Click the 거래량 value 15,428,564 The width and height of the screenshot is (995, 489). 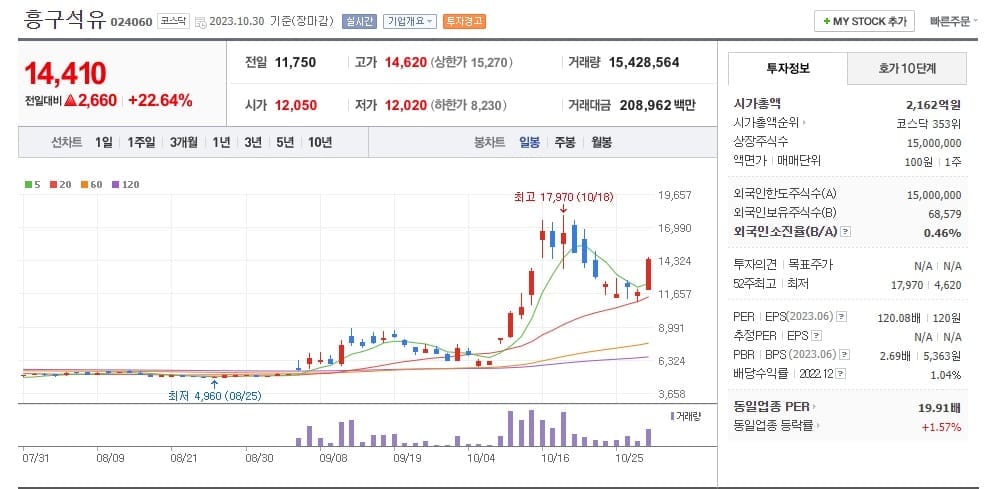click(x=643, y=62)
